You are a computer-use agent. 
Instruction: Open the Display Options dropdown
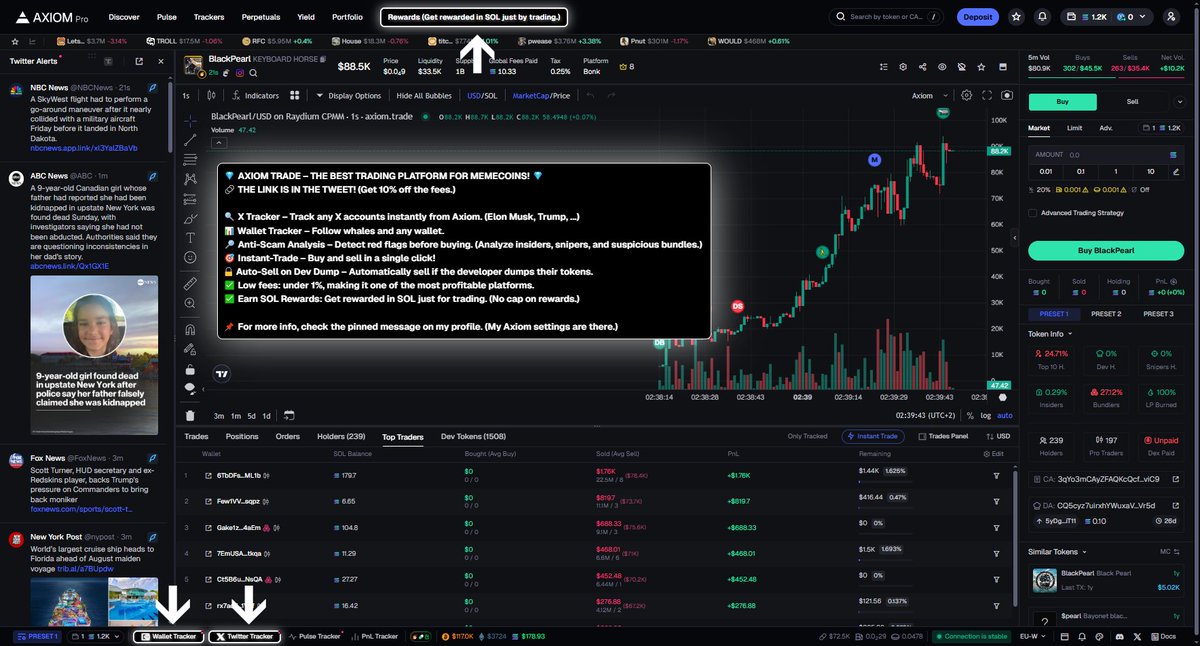tap(348, 96)
